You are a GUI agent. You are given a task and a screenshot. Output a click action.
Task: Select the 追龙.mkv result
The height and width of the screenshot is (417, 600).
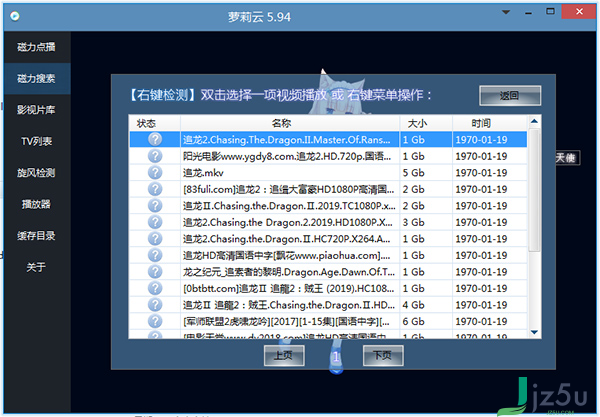coord(328,173)
